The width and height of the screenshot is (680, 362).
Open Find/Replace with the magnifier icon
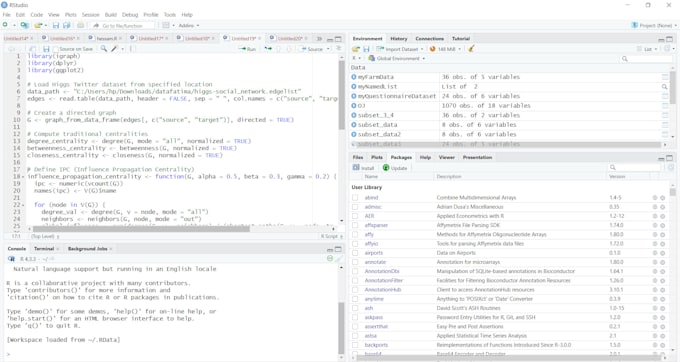(104, 49)
